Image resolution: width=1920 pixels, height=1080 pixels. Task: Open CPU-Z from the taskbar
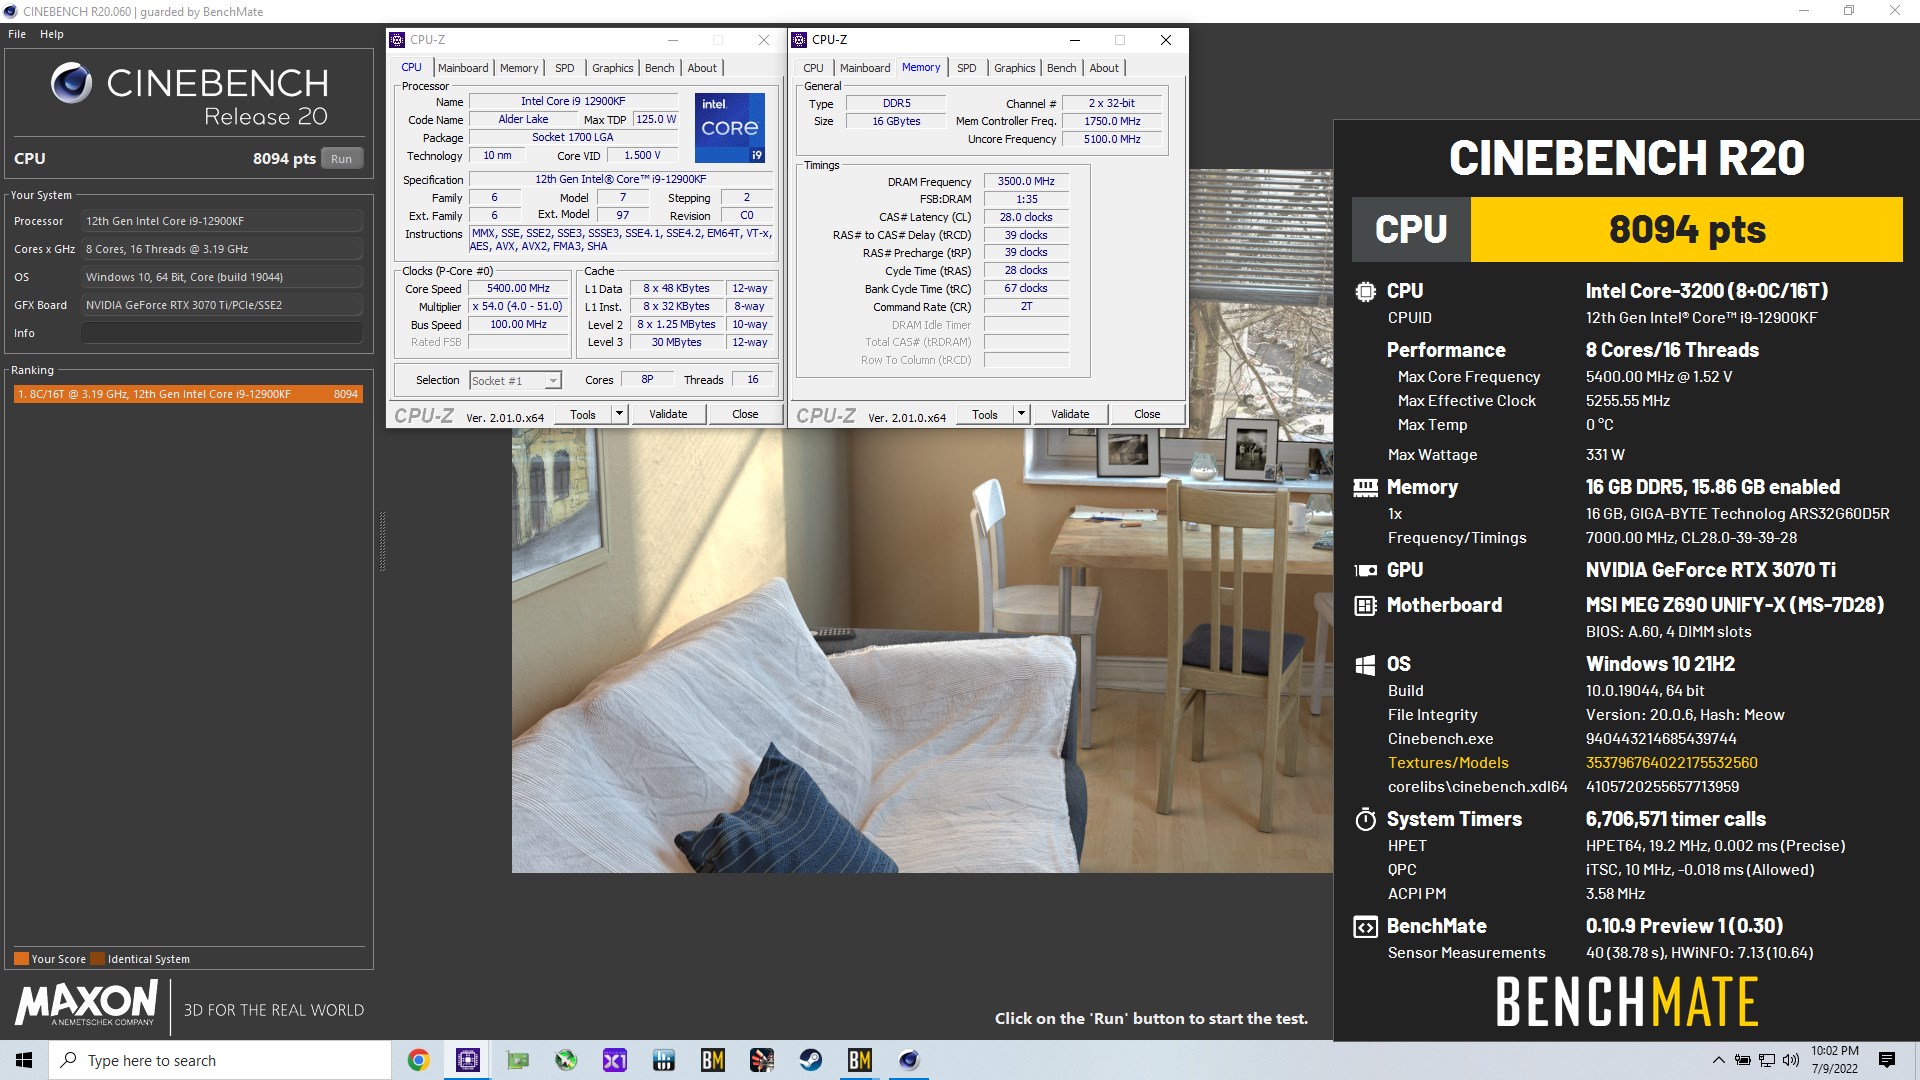coord(468,1060)
